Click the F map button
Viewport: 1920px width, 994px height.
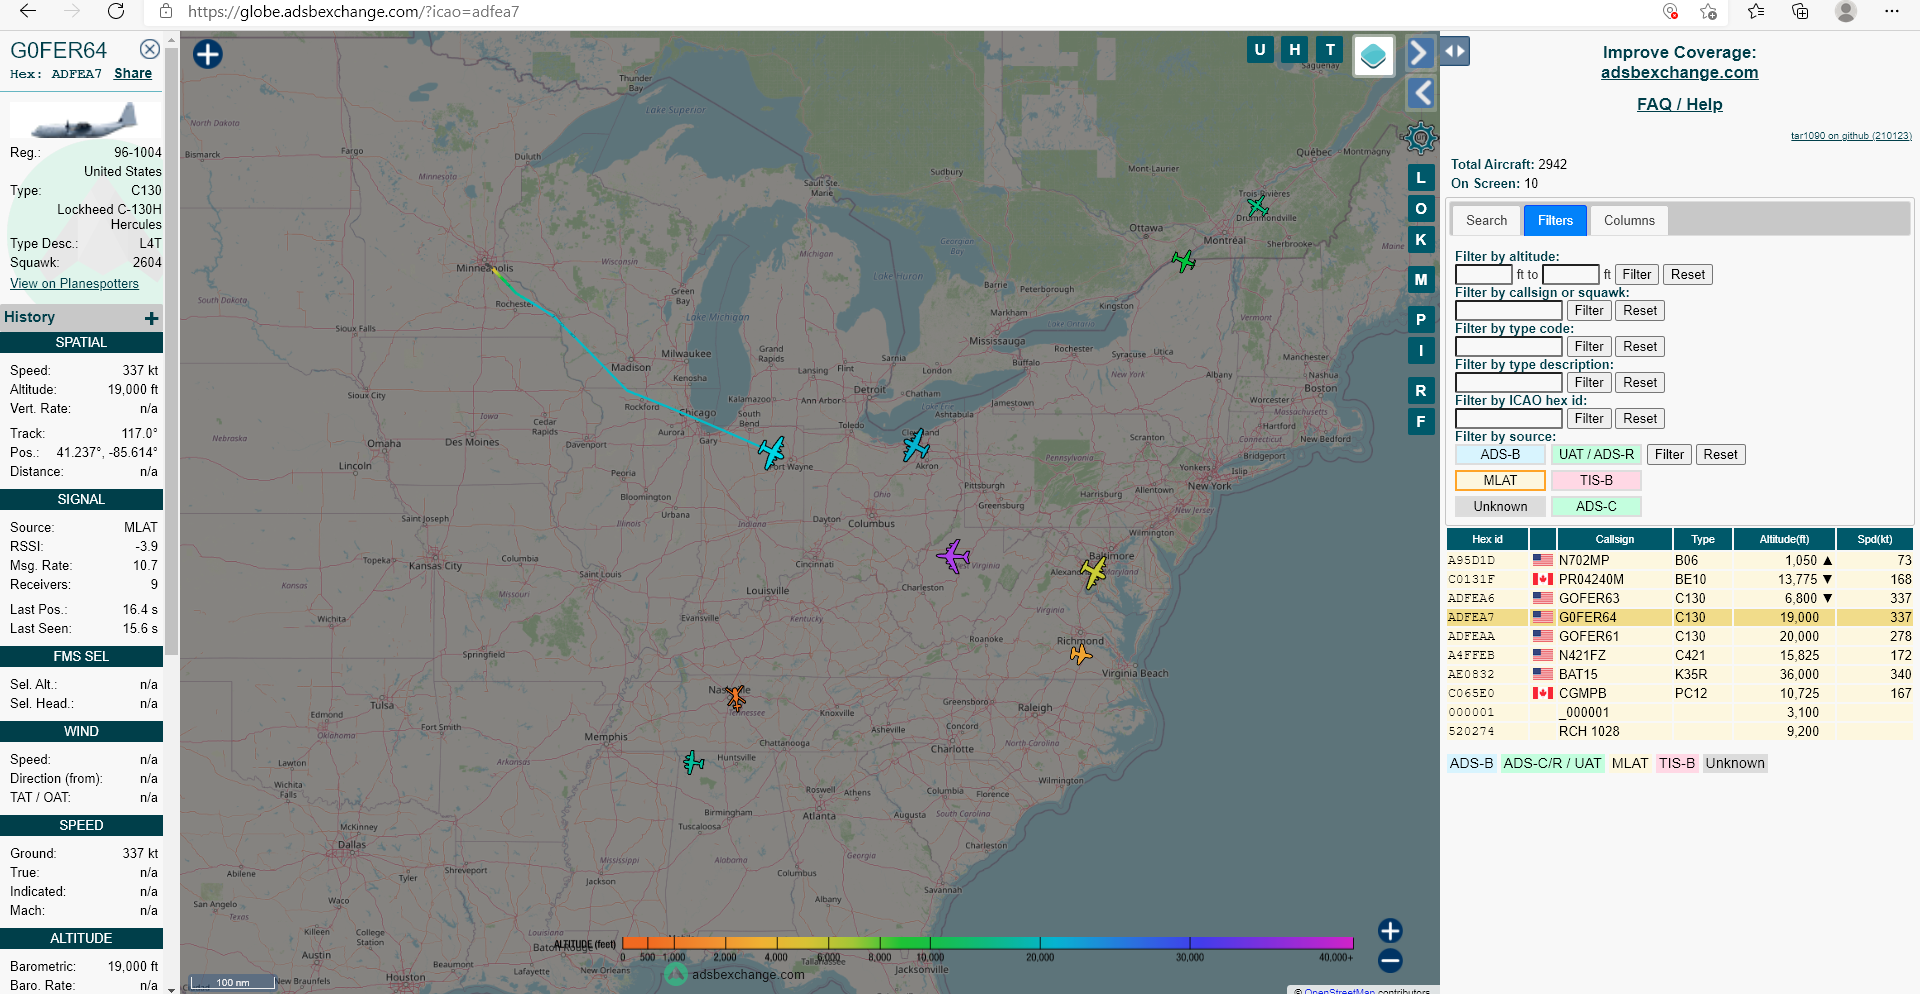coord(1421,422)
